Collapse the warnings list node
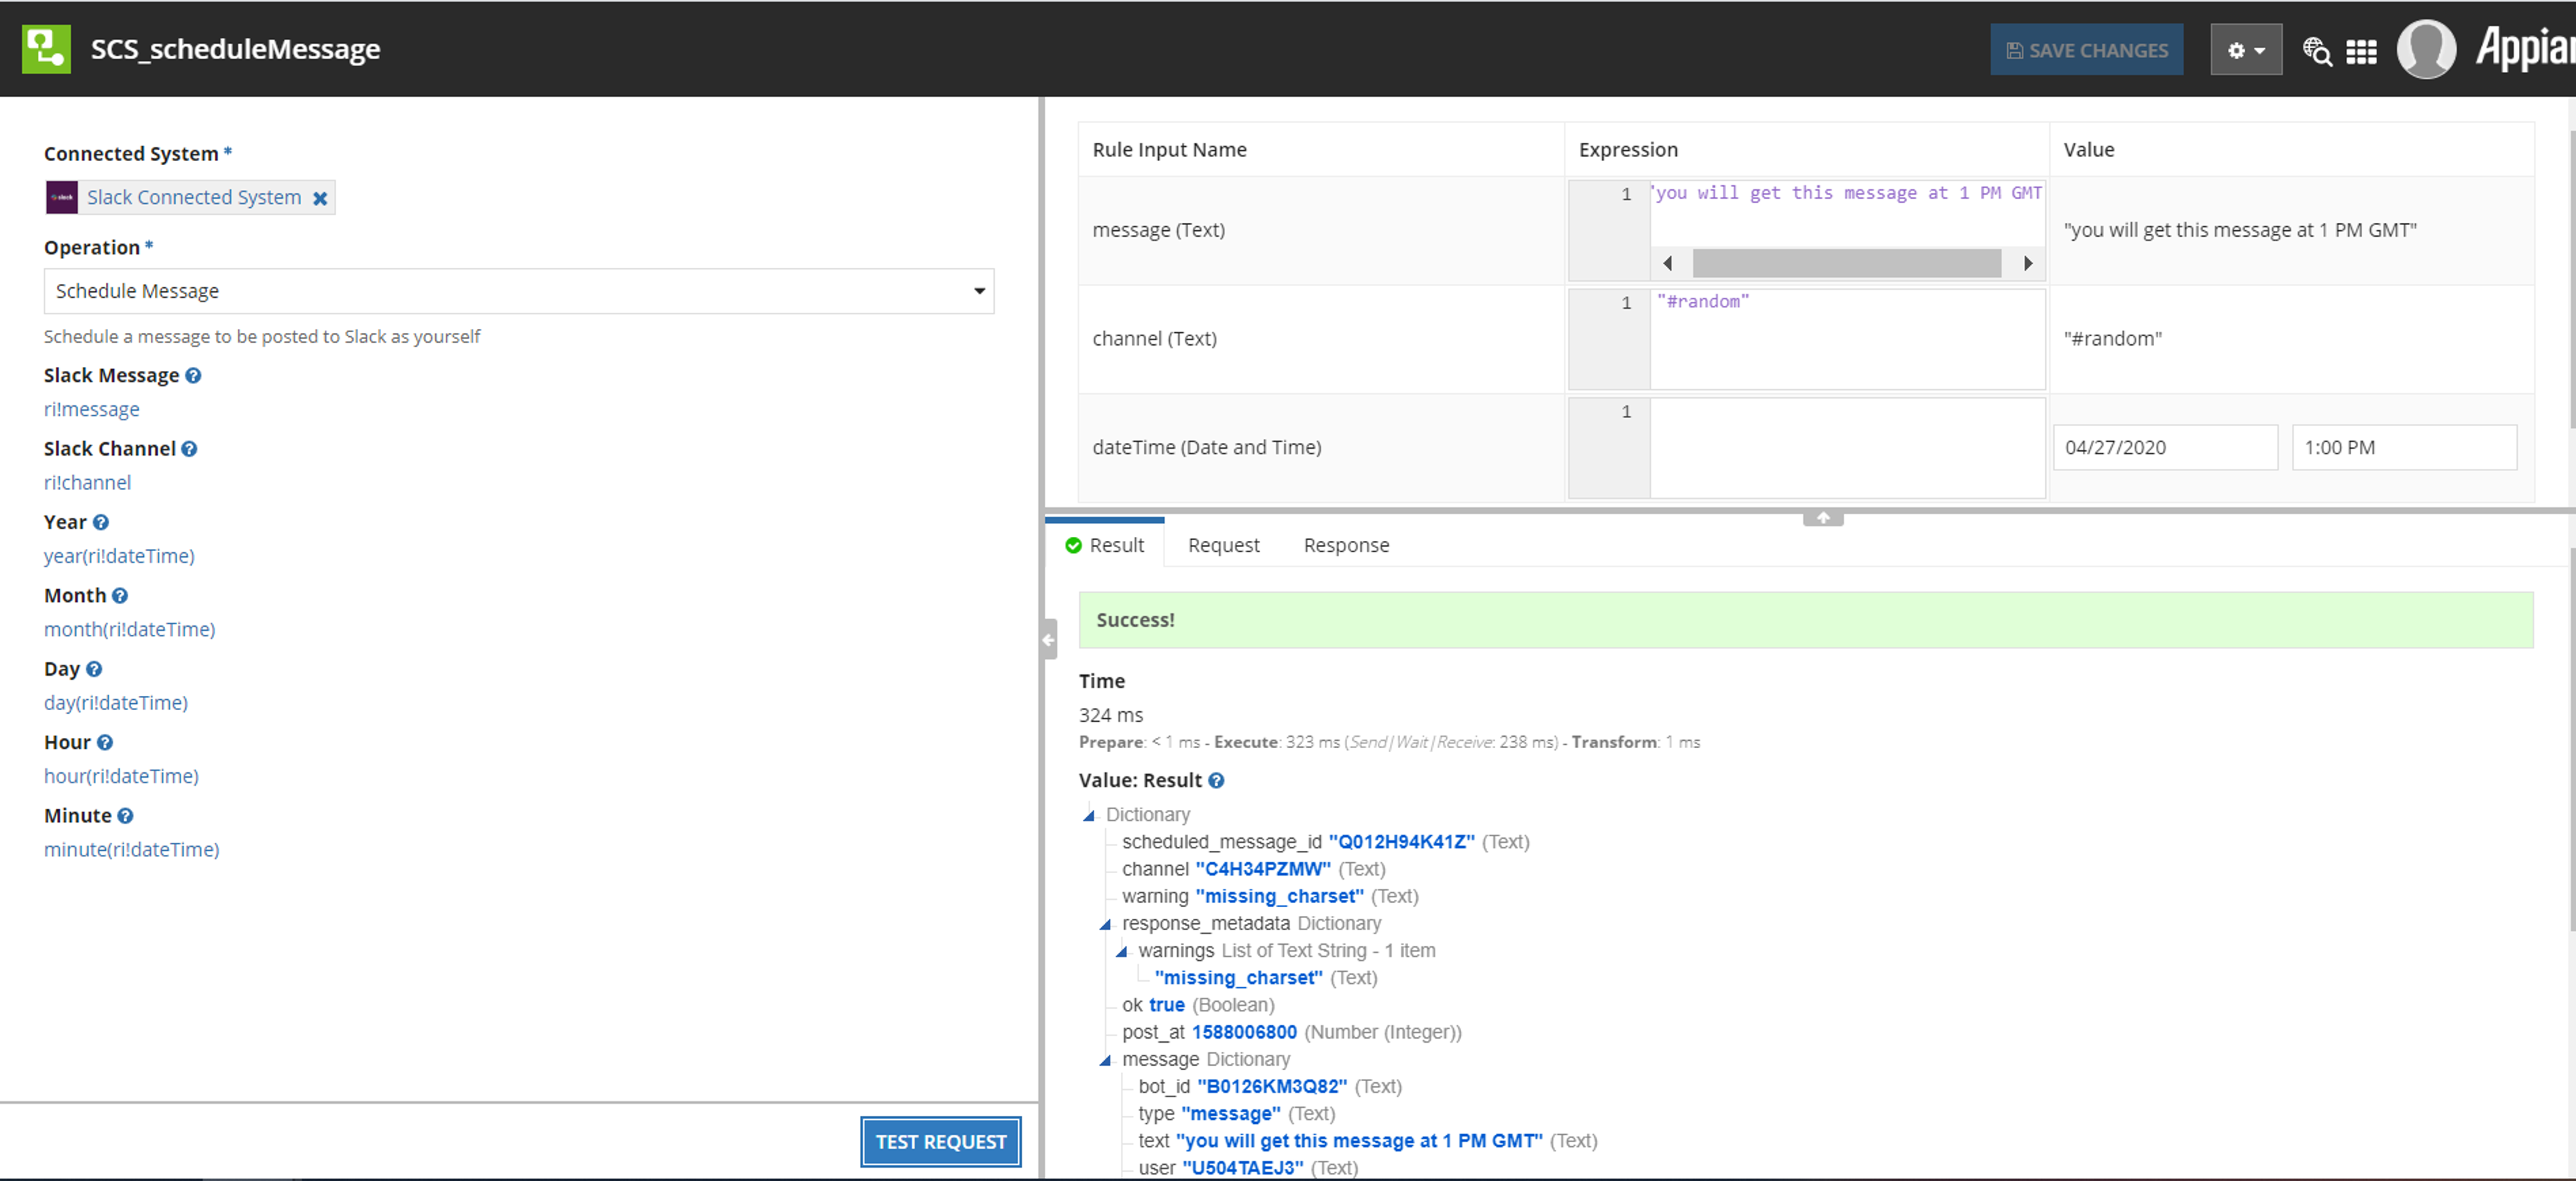 tap(1121, 951)
